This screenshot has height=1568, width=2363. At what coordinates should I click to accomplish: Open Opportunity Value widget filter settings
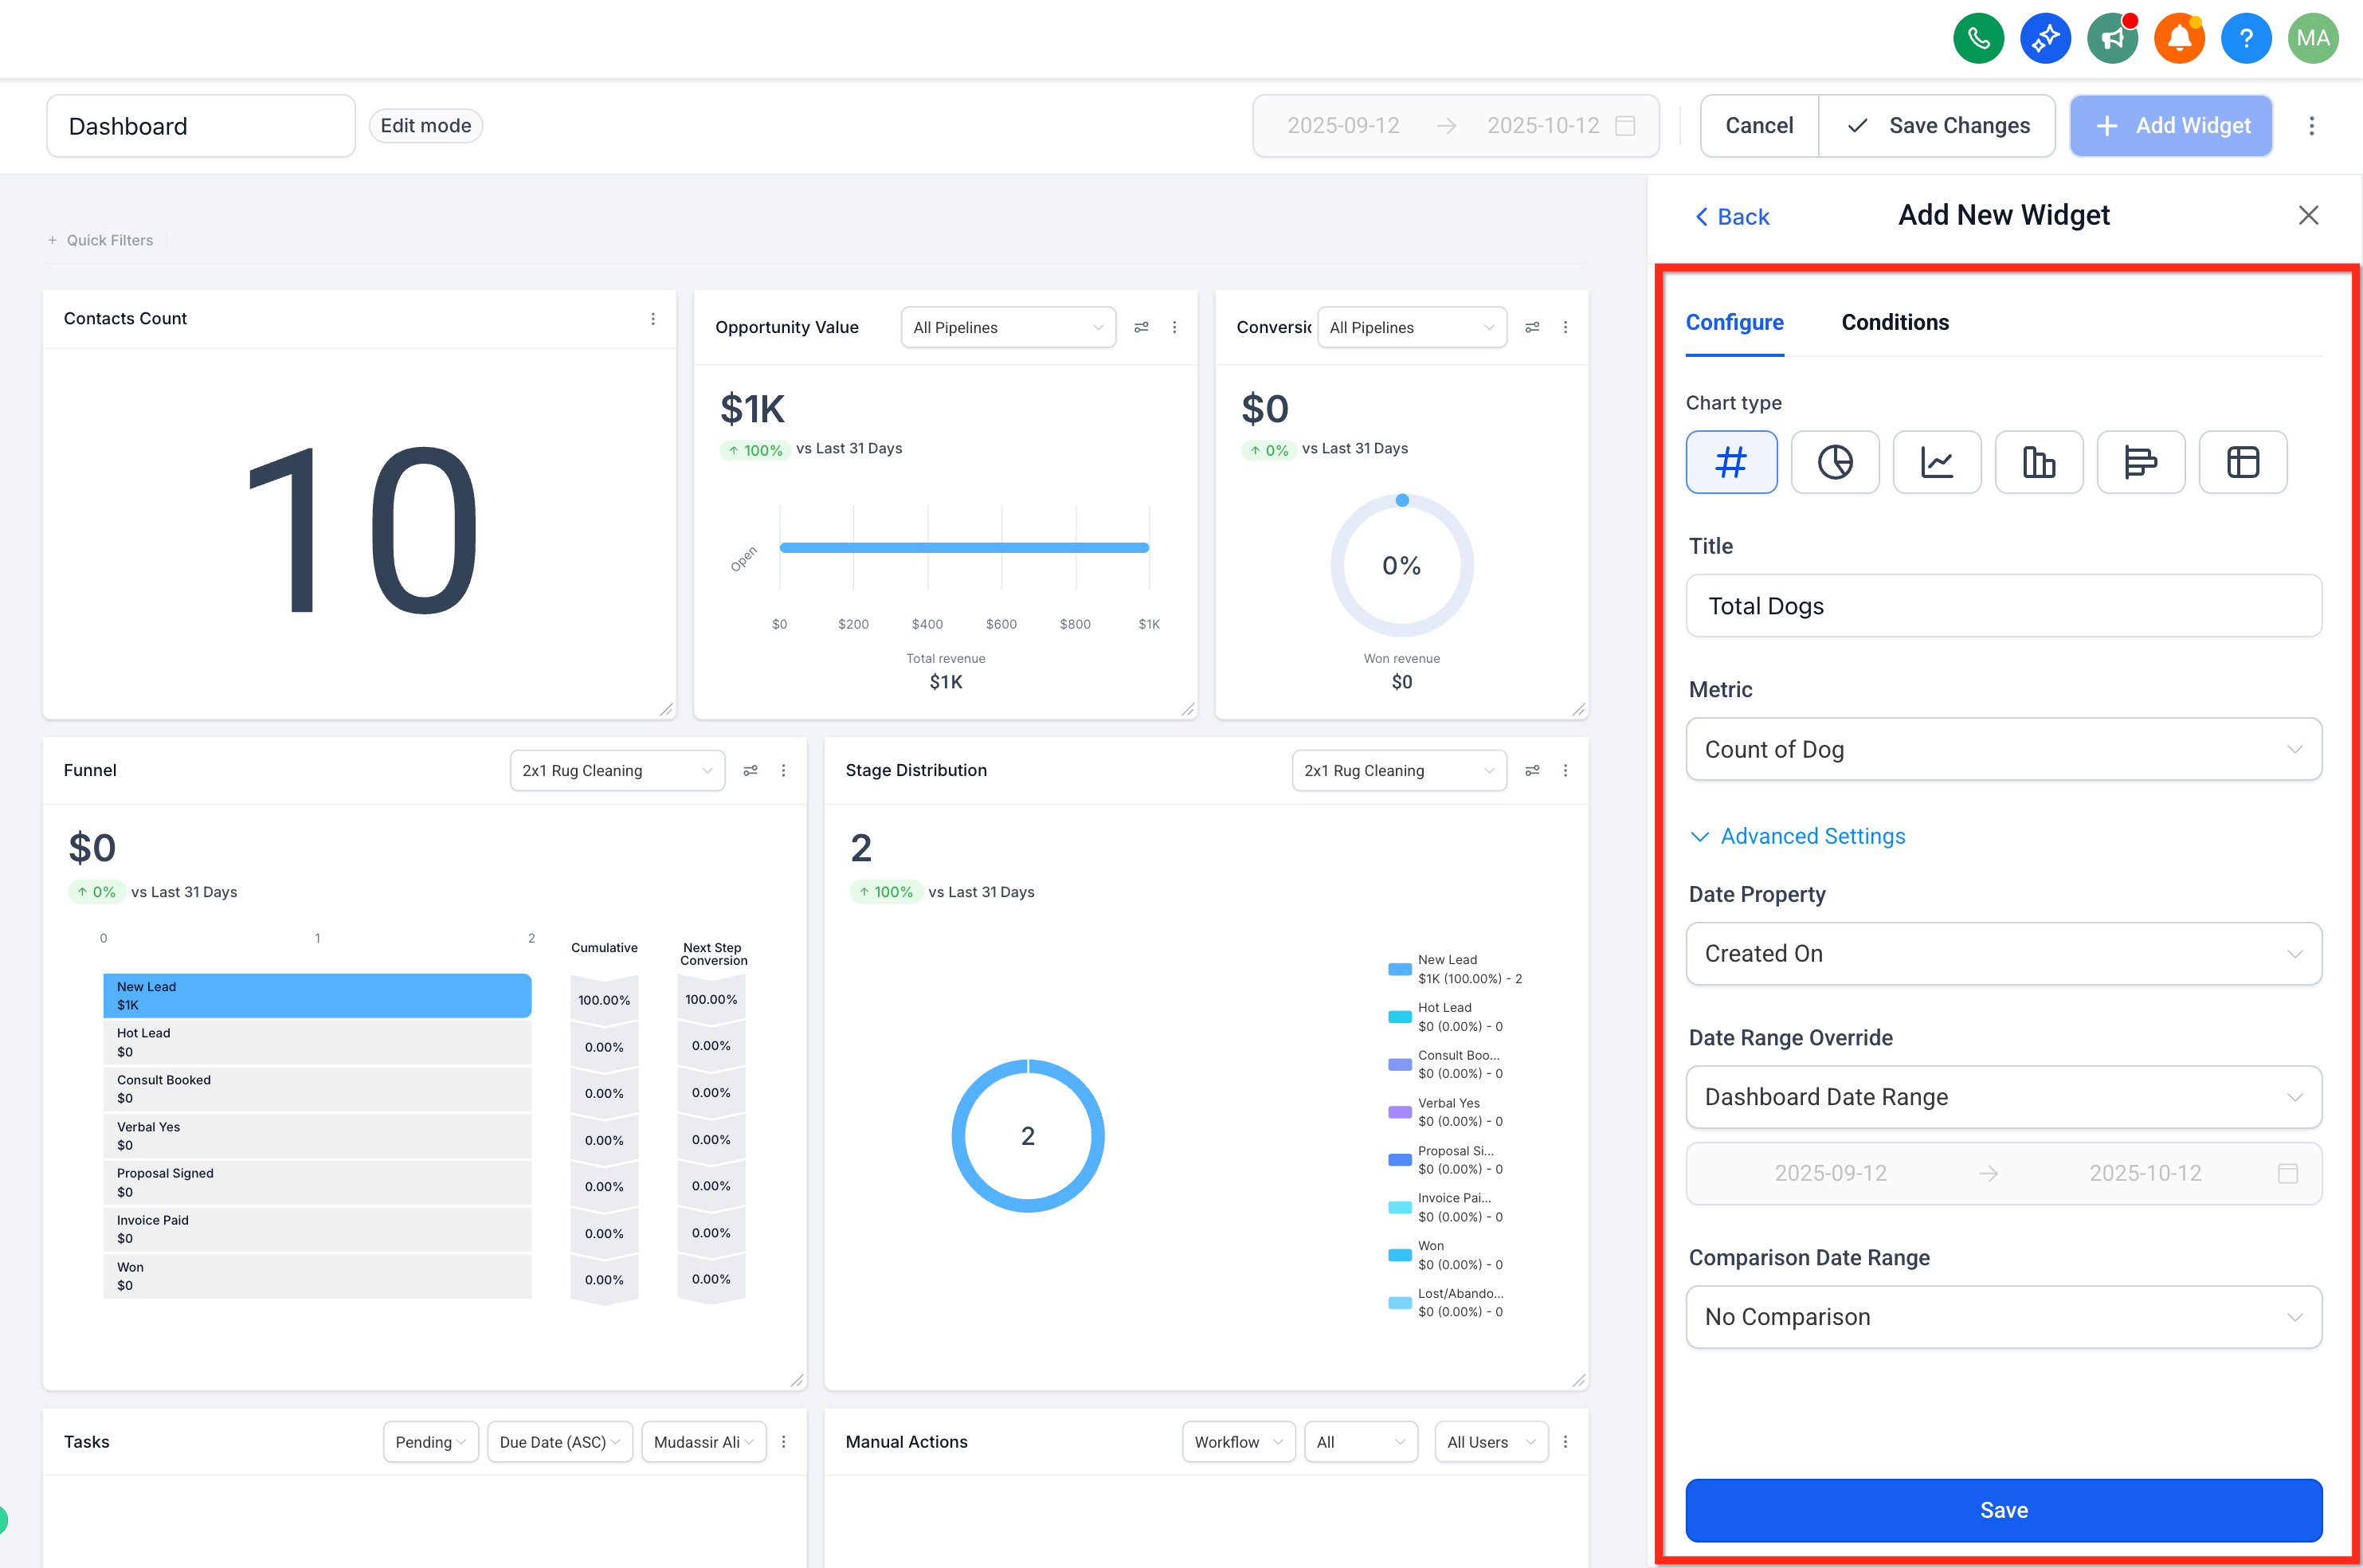1141,327
